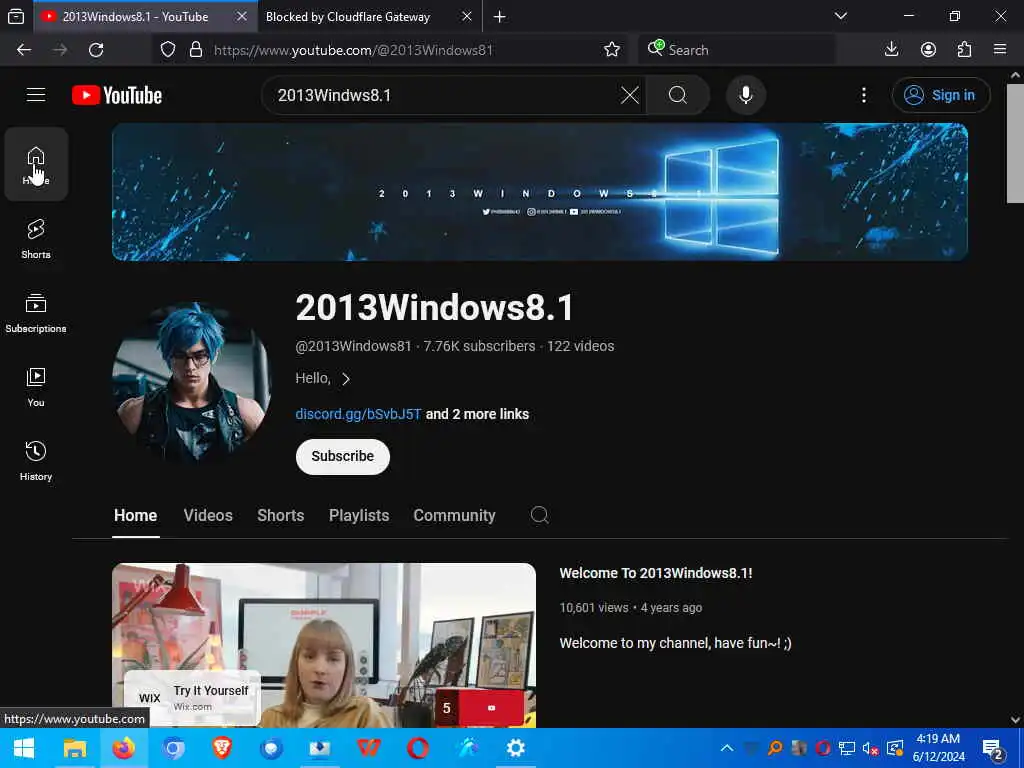Launch Opera from the taskbar
1024x768 pixels.
pyautogui.click(x=418, y=748)
